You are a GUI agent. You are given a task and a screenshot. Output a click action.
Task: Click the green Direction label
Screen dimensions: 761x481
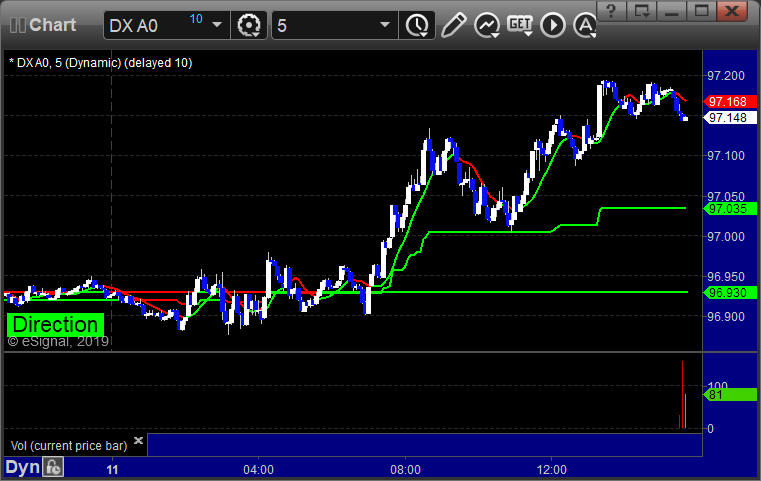[56, 324]
